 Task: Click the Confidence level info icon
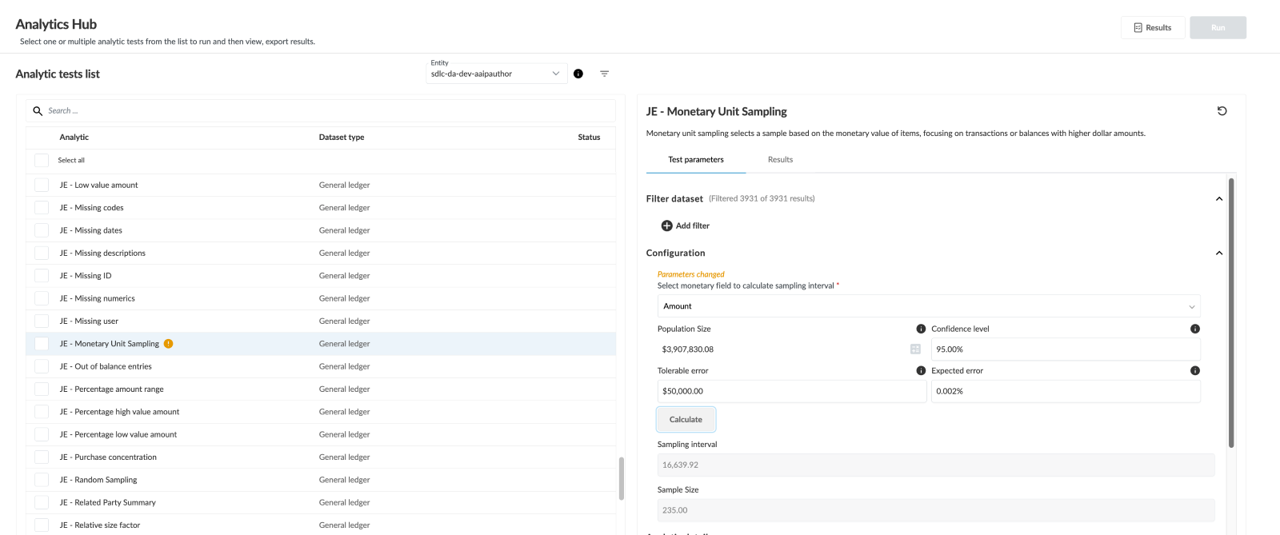(1195, 329)
